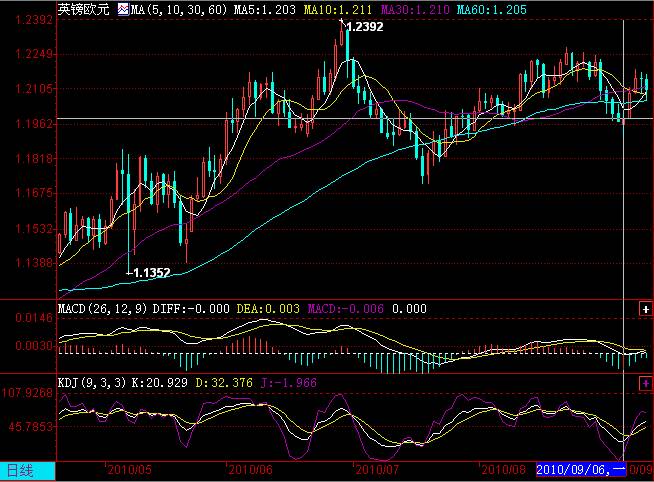Click the 2010/07 date axis label
Image resolution: width=654 pixels, height=482 pixels.
click(377, 470)
